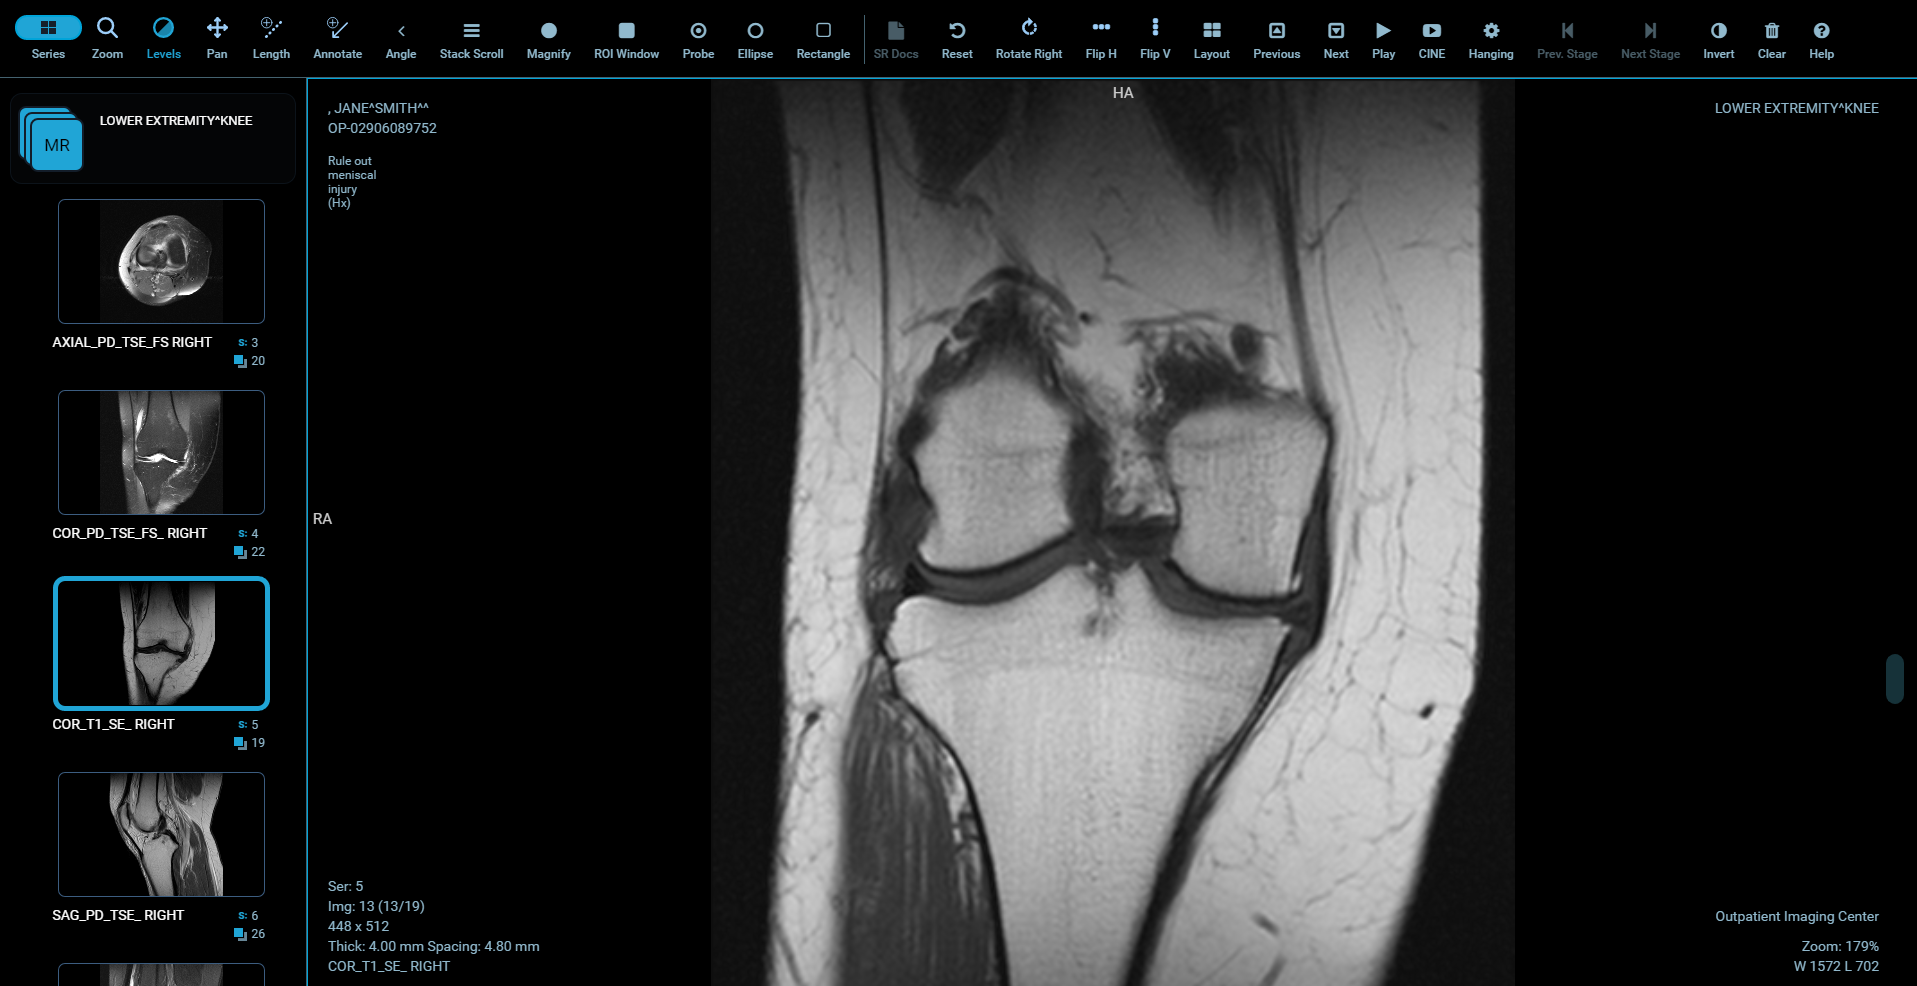The width and height of the screenshot is (1917, 986).
Task: Open AXIAL_PD_TSE_FS RIGHT series thumbnail
Action: 161,261
